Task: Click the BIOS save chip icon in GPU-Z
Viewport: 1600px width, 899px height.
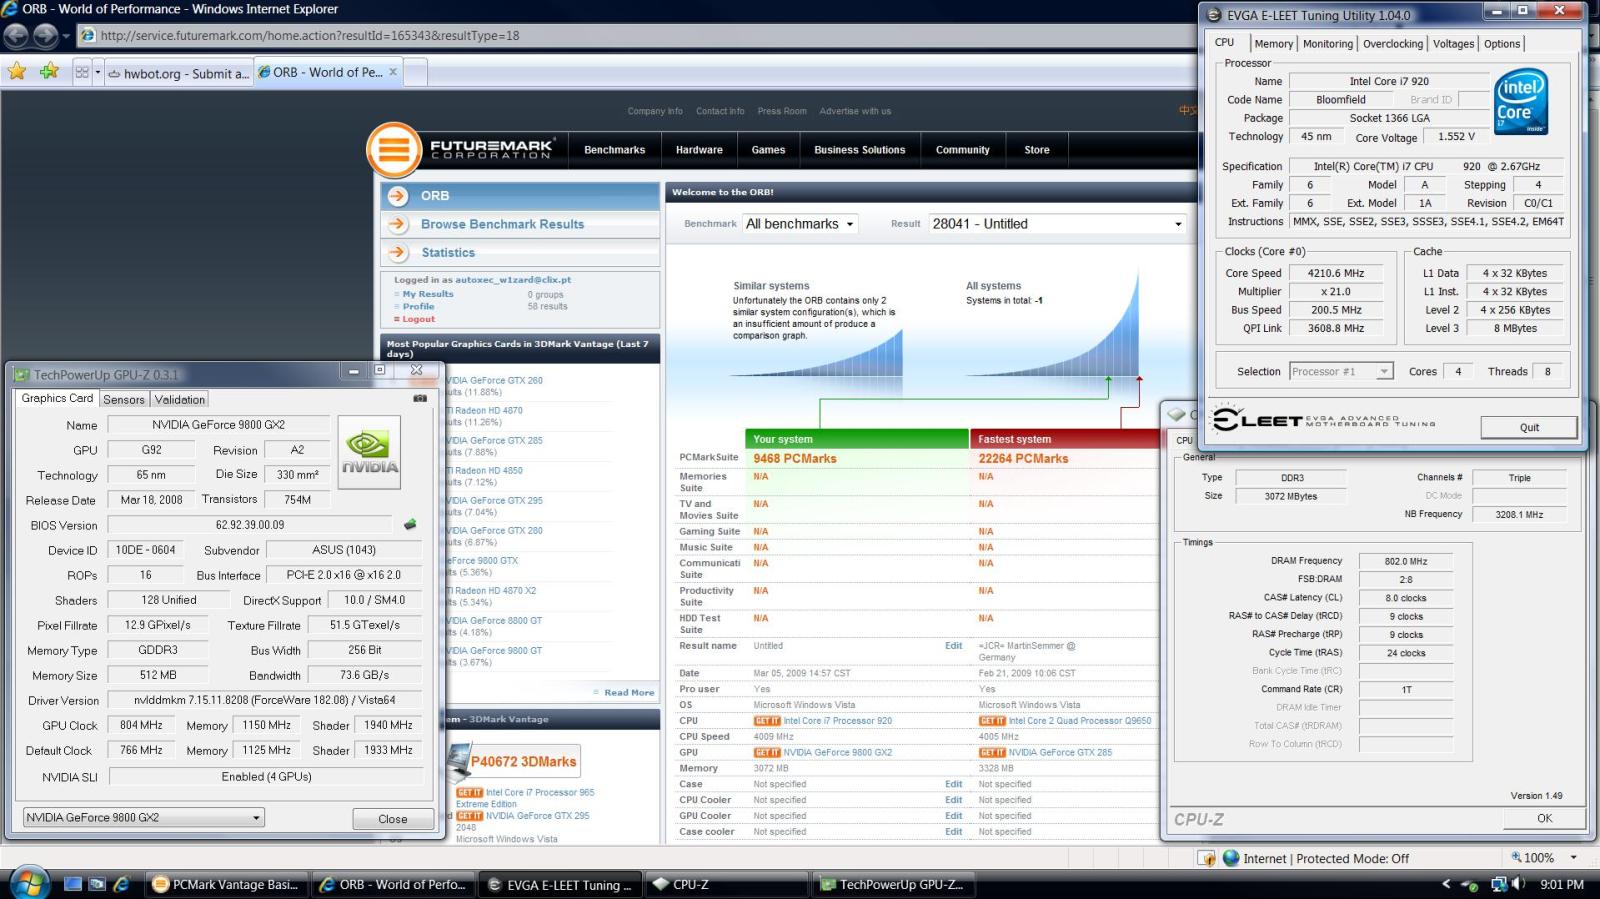Action: (x=410, y=524)
